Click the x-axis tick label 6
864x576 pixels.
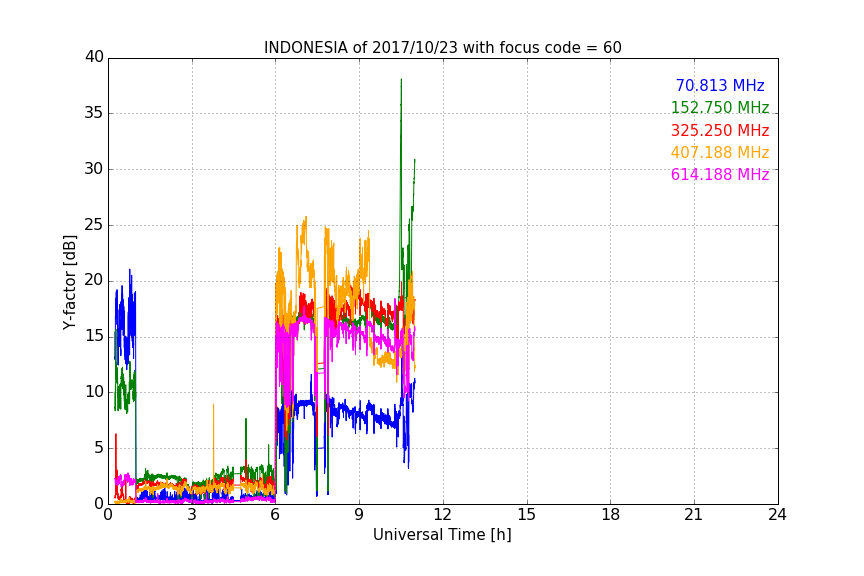[276, 515]
